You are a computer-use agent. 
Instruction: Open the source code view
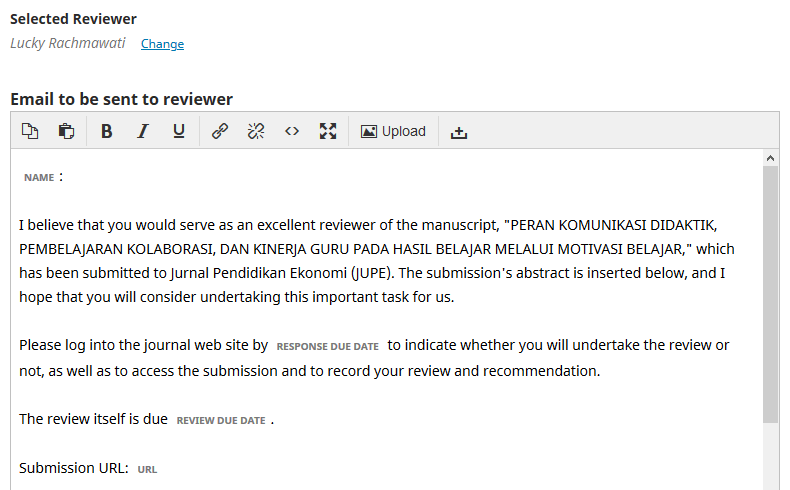click(x=292, y=131)
